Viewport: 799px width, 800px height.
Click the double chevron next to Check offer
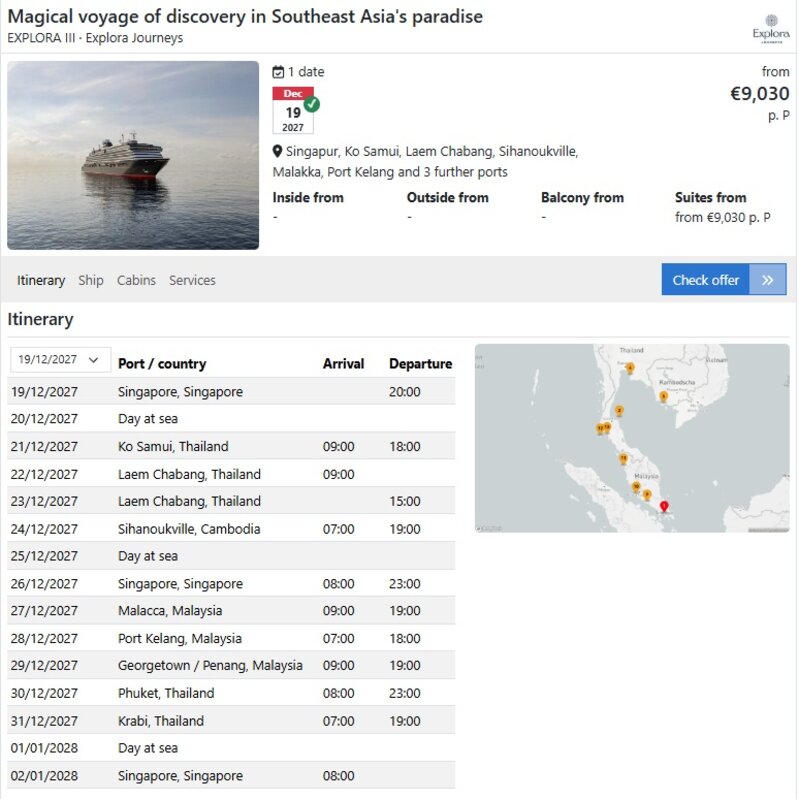[767, 280]
